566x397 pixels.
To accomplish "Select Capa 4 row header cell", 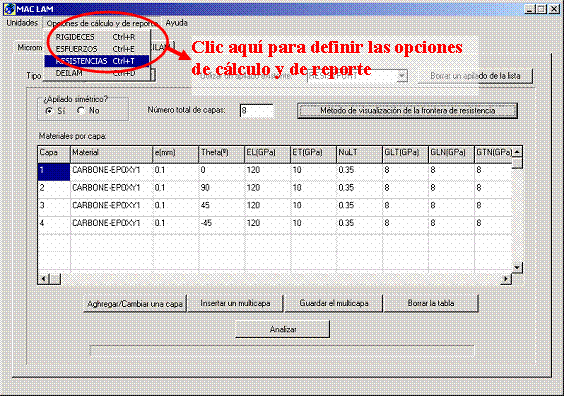I will [x=54, y=225].
